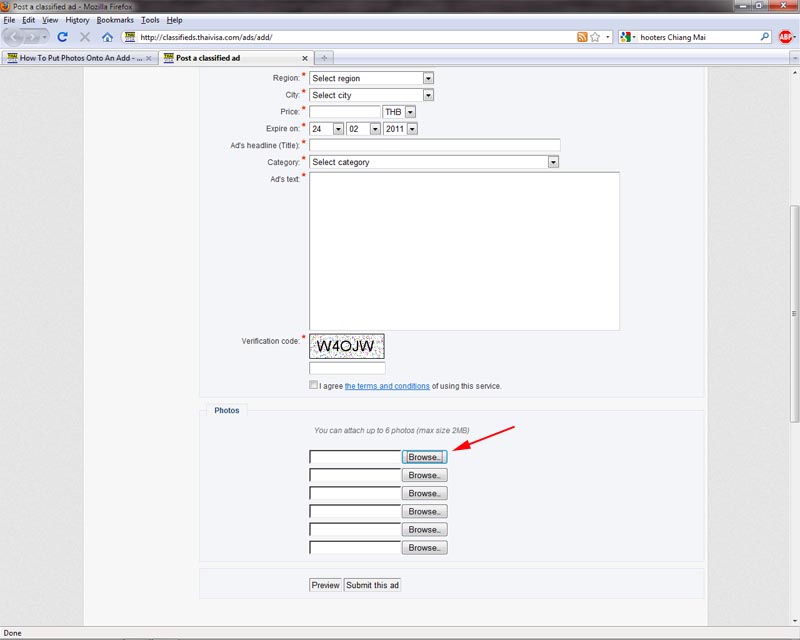Click the Reload page icon
The image size is (800, 640).
point(62,37)
